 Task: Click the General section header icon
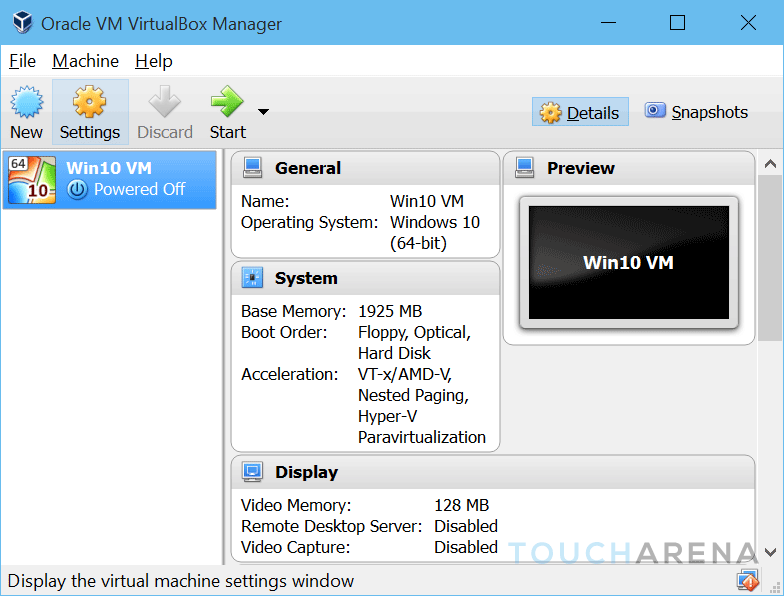[252, 168]
